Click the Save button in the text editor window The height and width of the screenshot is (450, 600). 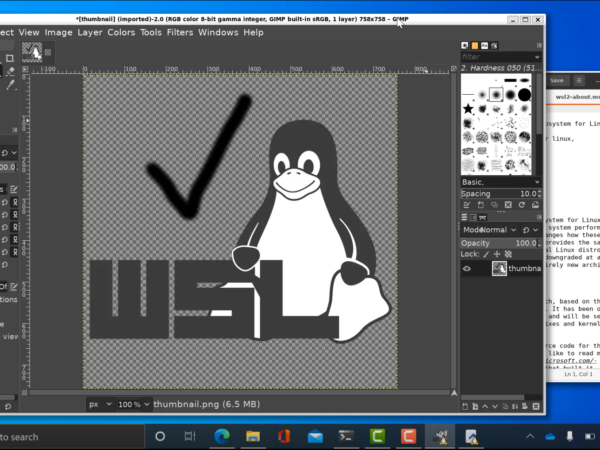[x=556, y=80]
